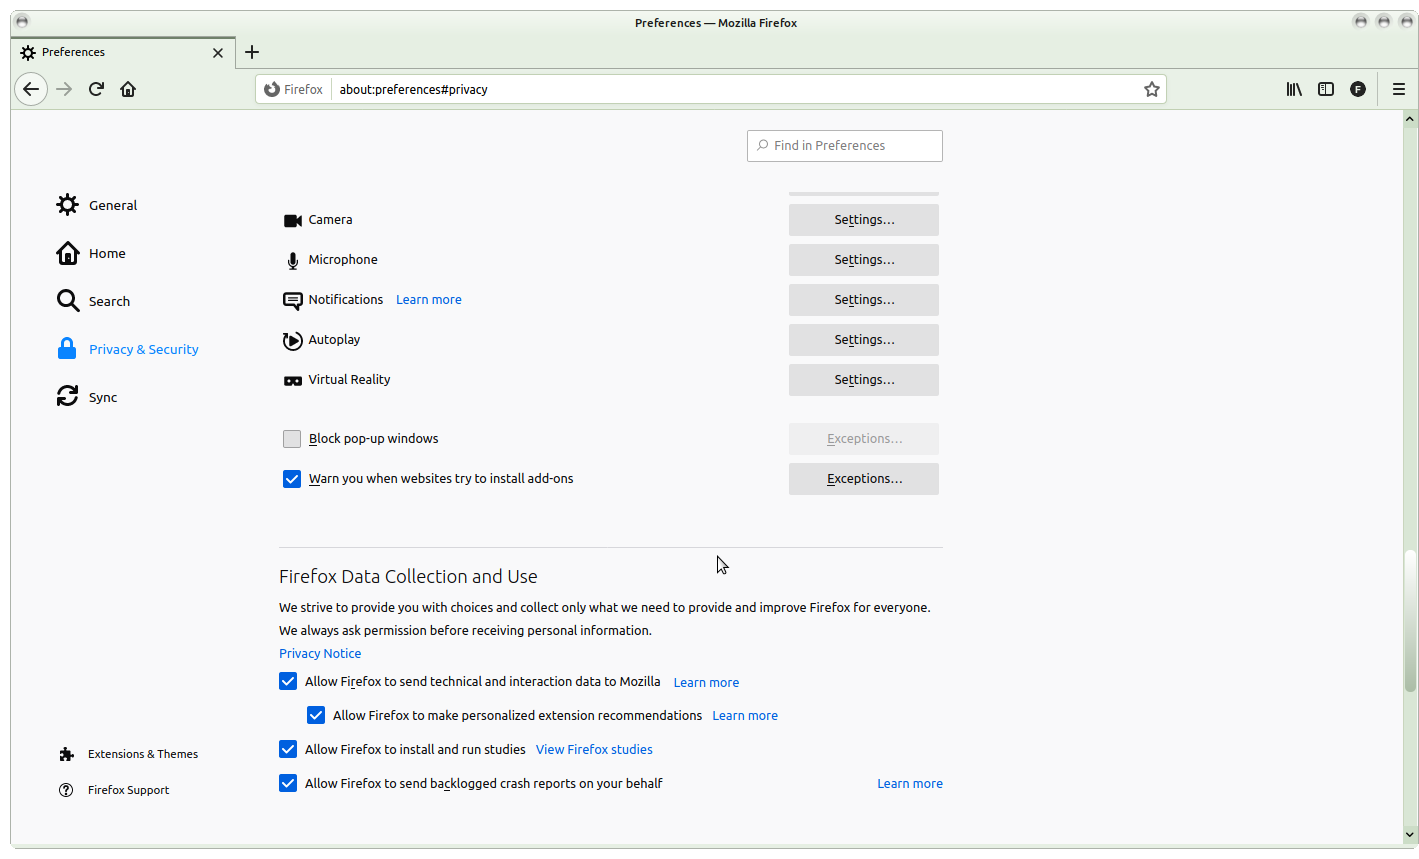Reload the current page
The height and width of the screenshot is (859, 1419).
point(96,89)
